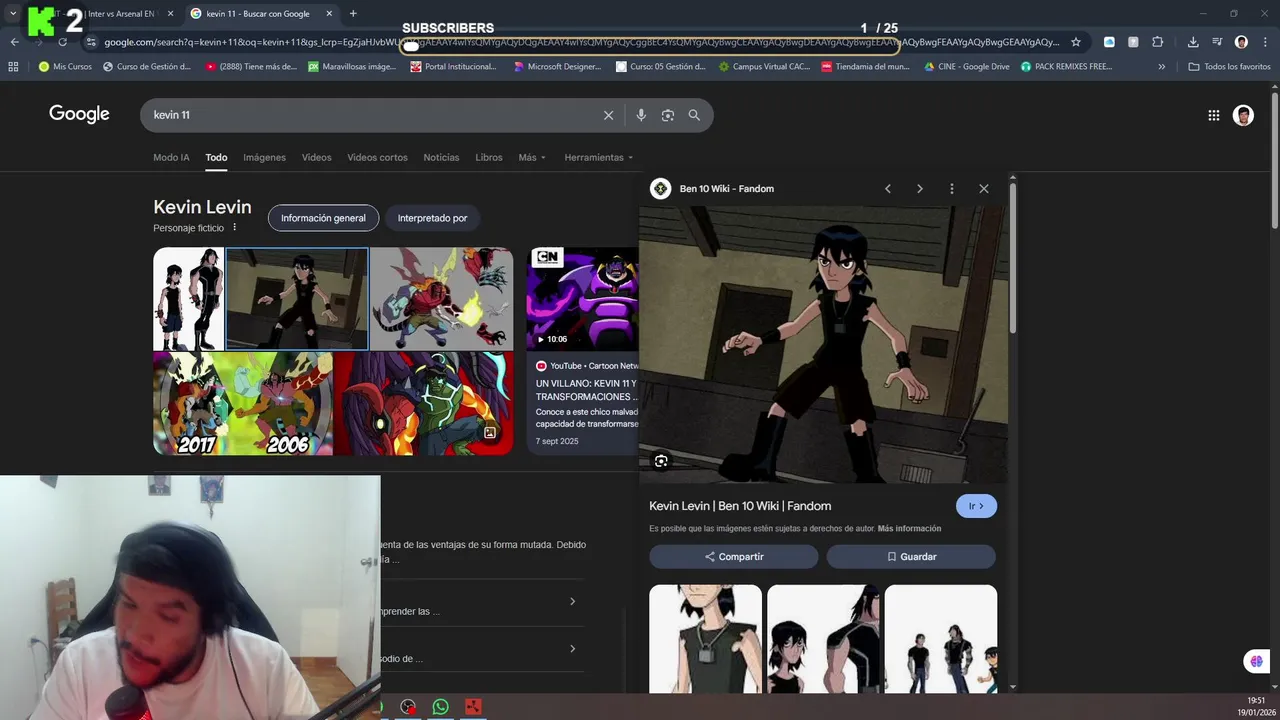Open the Google apps grid
1280x720 pixels.
(x=1214, y=115)
